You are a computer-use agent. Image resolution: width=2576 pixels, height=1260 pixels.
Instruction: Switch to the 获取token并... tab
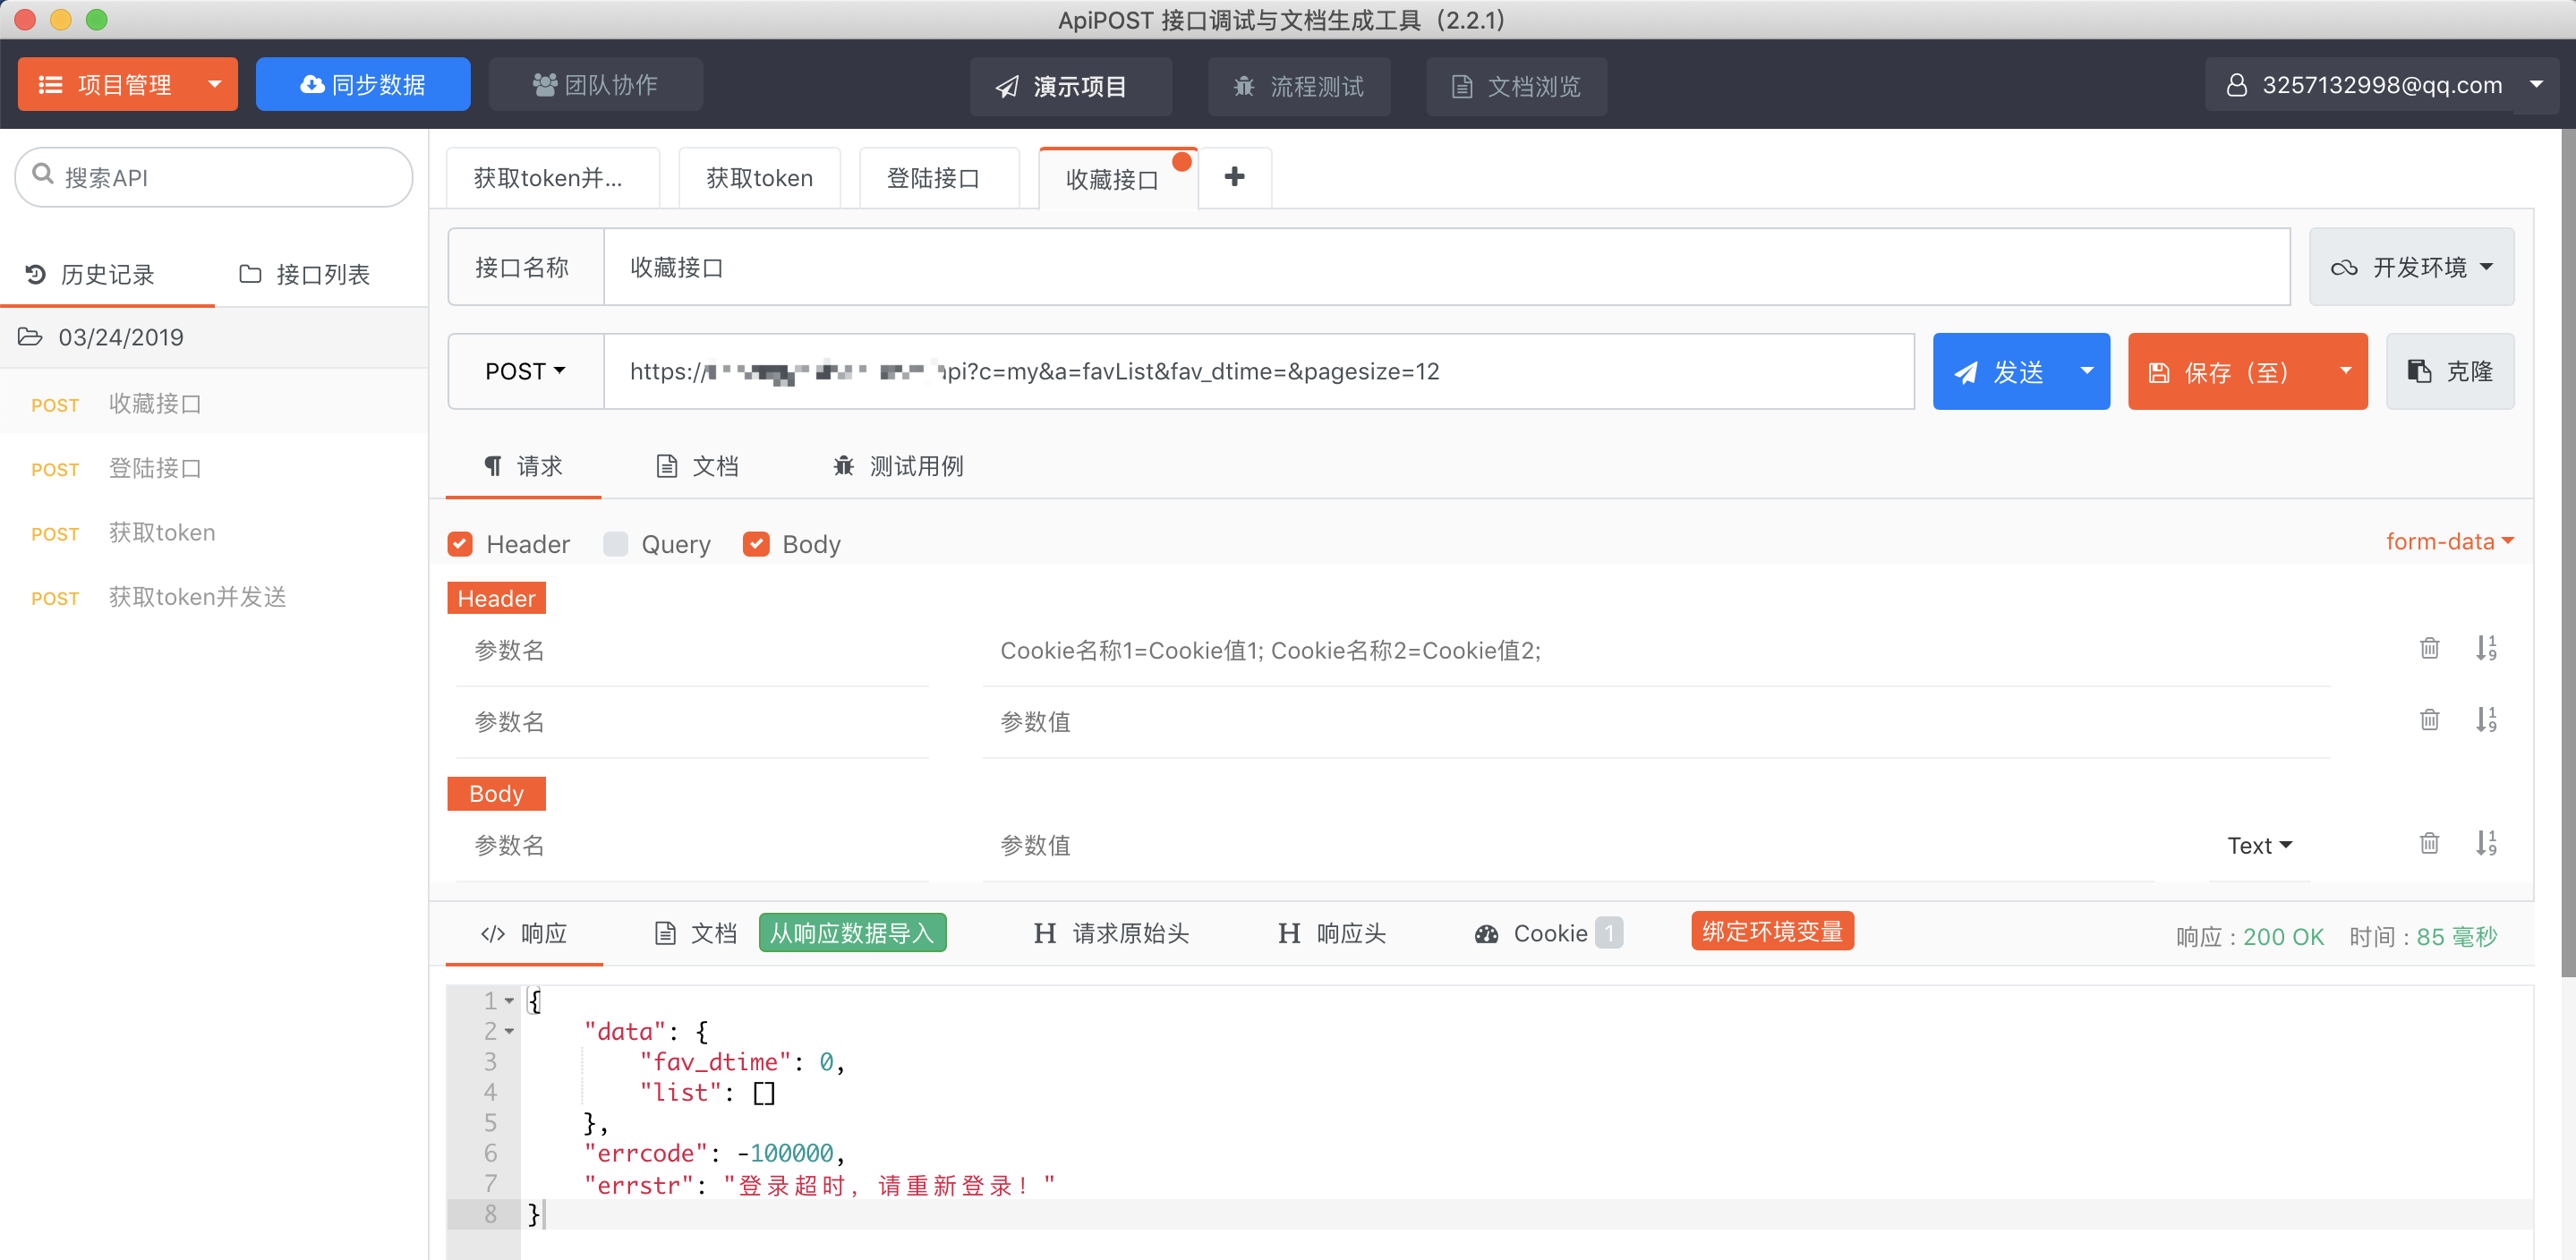(x=552, y=178)
